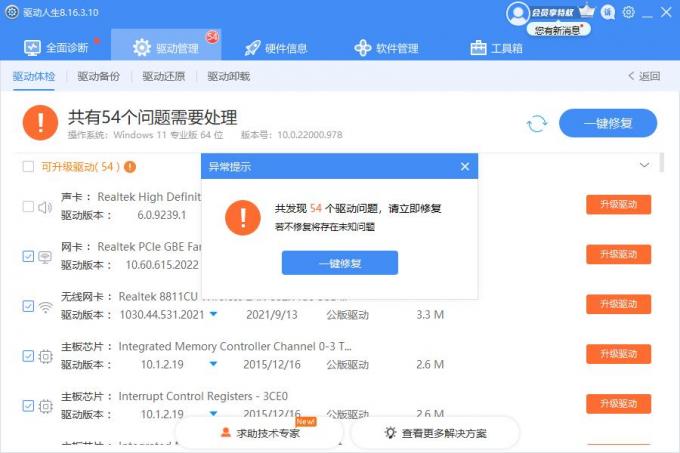Open version dropdown for Integrated Memory Controller
The height and width of the screenshot is (453, 680).
[213, 364]
